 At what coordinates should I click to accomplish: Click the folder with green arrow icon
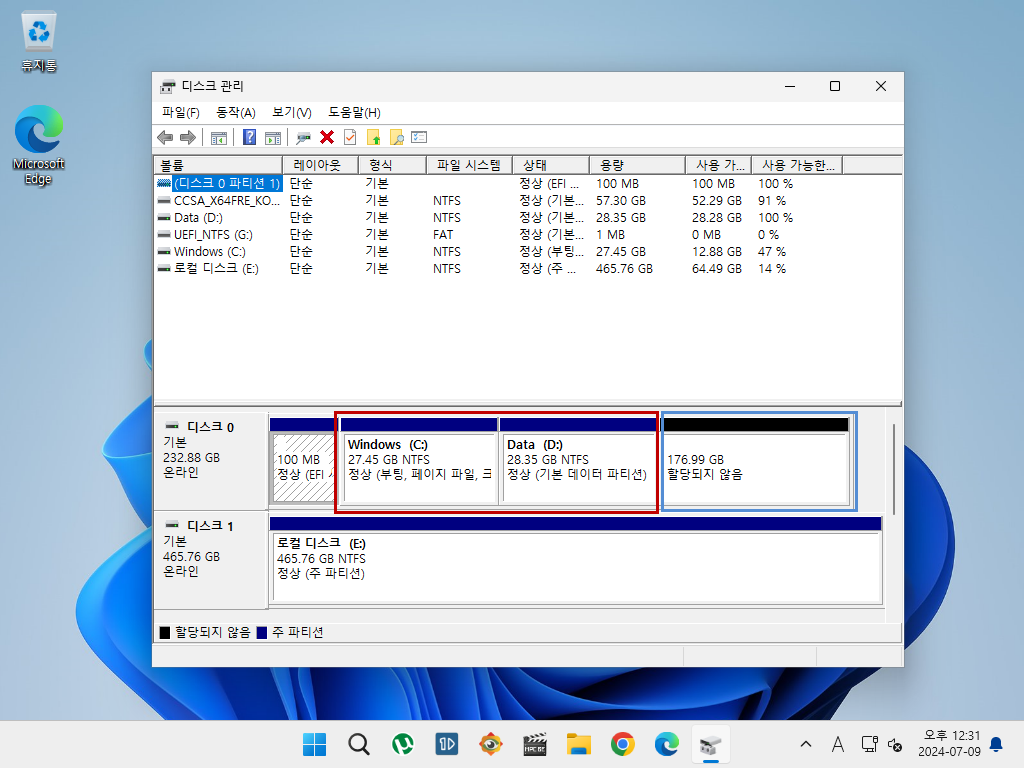coord(374,137)
